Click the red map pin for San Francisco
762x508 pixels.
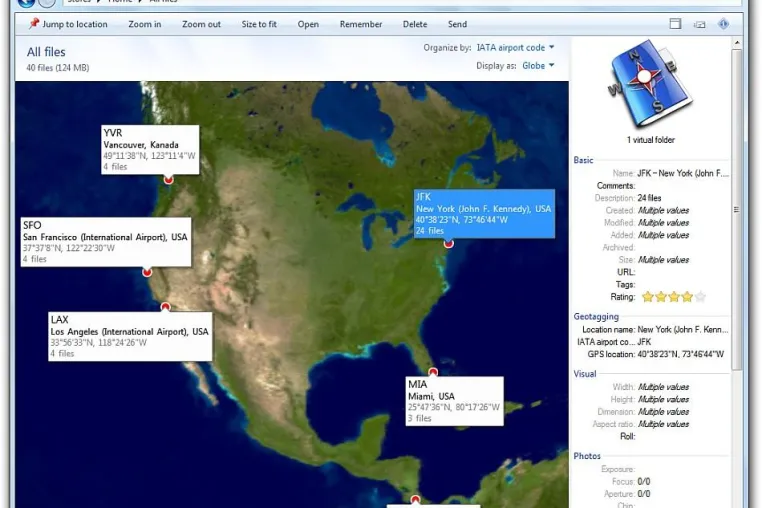pyautogui.click(x=147, y=272)
